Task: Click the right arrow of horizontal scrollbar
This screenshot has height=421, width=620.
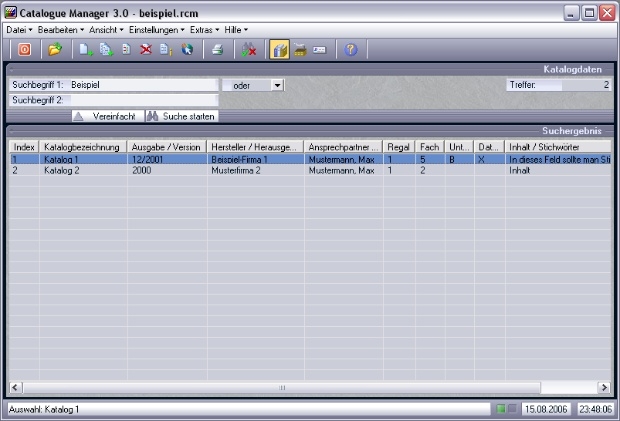Action: 604,387
